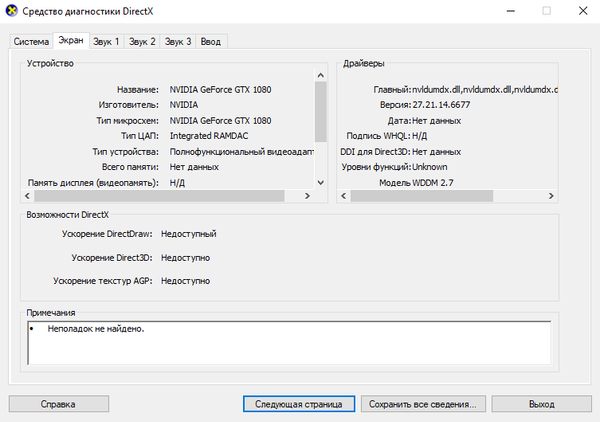The image size is (600, 422).
Task: Click the Уровни функций value 'Unknown'
Action: pos(429,167)
